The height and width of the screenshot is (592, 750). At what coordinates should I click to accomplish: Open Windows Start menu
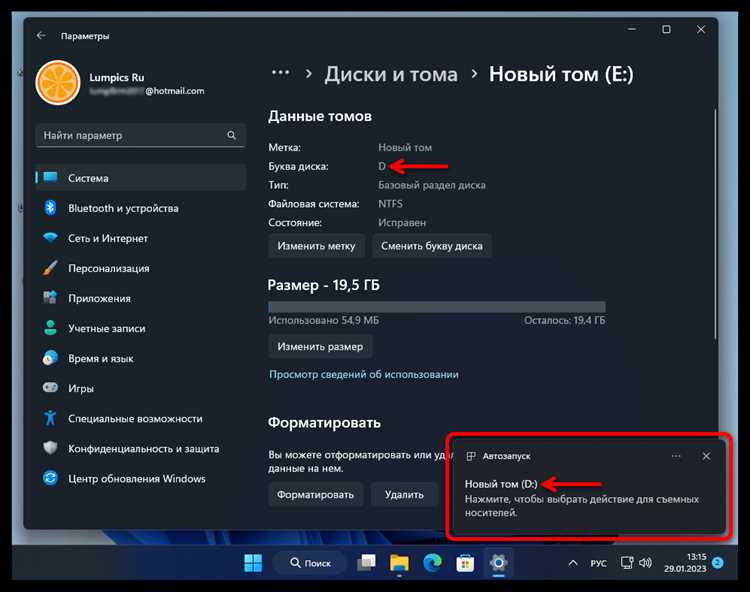coord(253,563)
